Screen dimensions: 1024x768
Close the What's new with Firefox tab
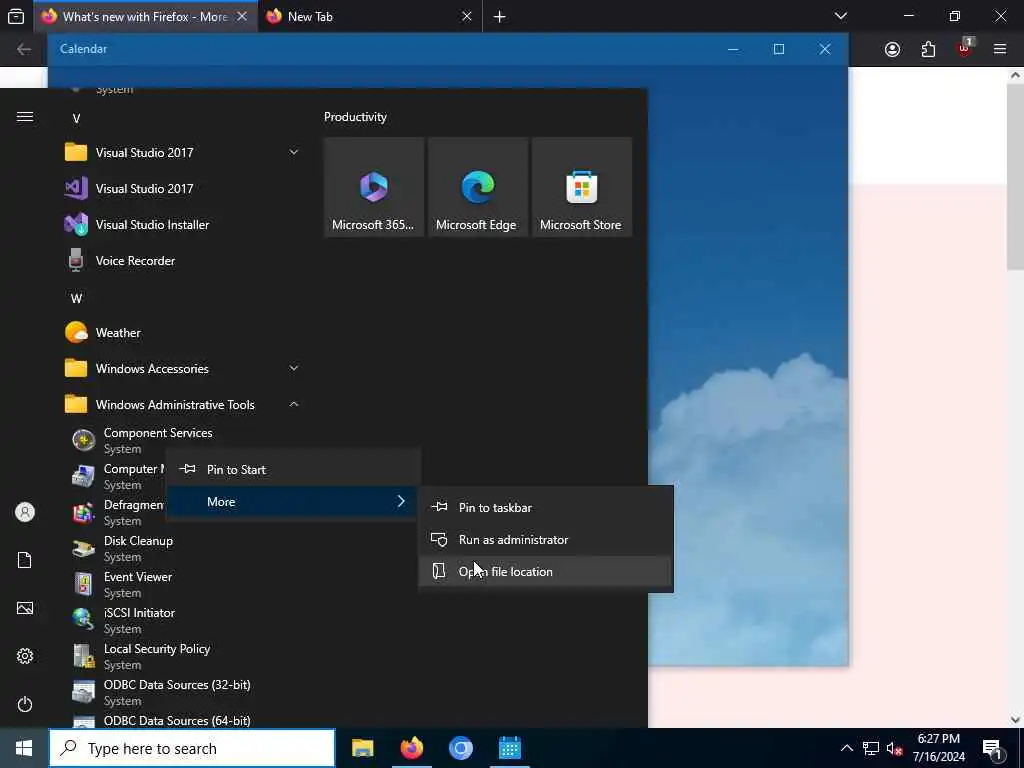[242, 17]
